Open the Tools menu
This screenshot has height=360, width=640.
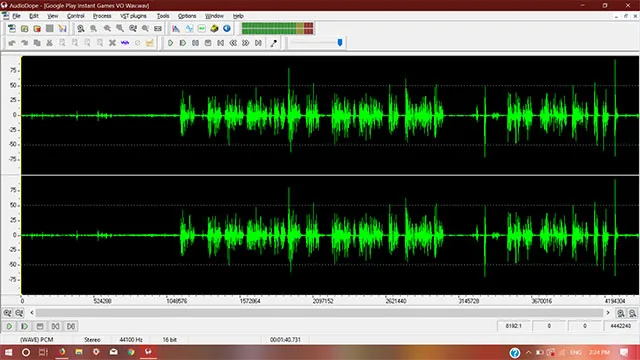tap(163, 16)
